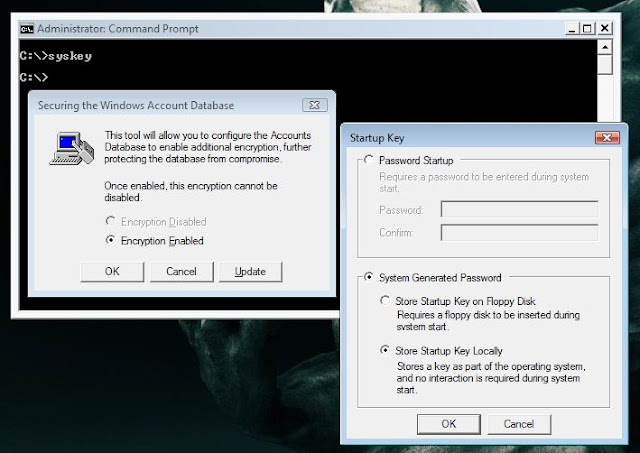Viewport: 640px width, 453px height.
Task: Click the "Administrator: Command Prompt" title text
Action: point(118,29)
